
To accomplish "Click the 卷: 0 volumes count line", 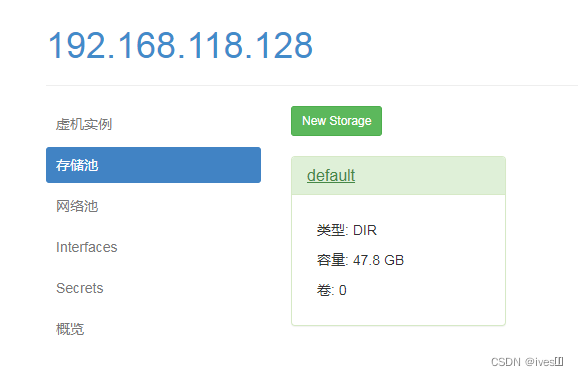I will [x=331, y=290].
